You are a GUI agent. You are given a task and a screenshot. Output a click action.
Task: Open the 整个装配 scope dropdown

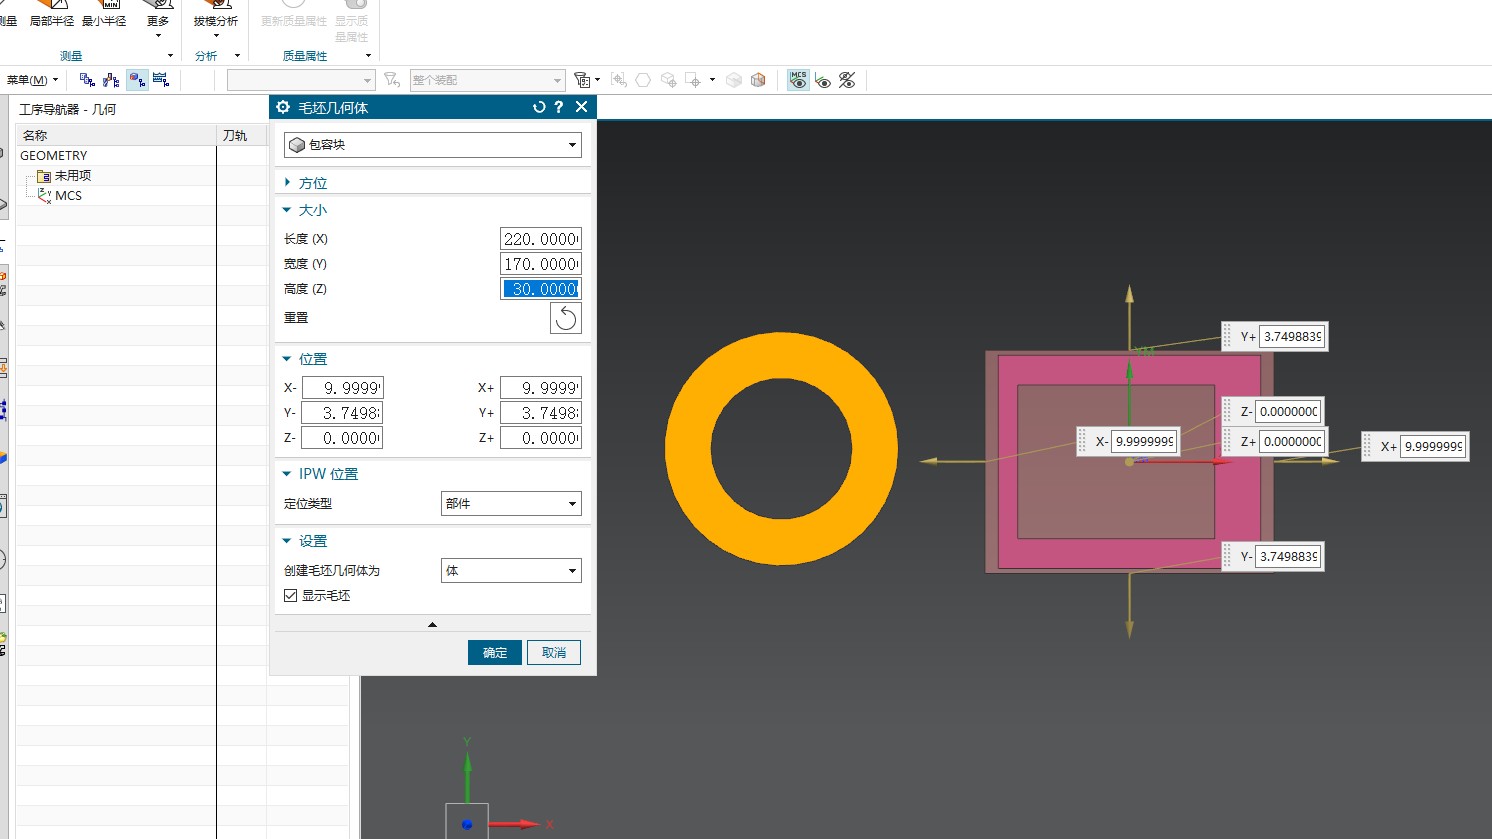(488, 80)
